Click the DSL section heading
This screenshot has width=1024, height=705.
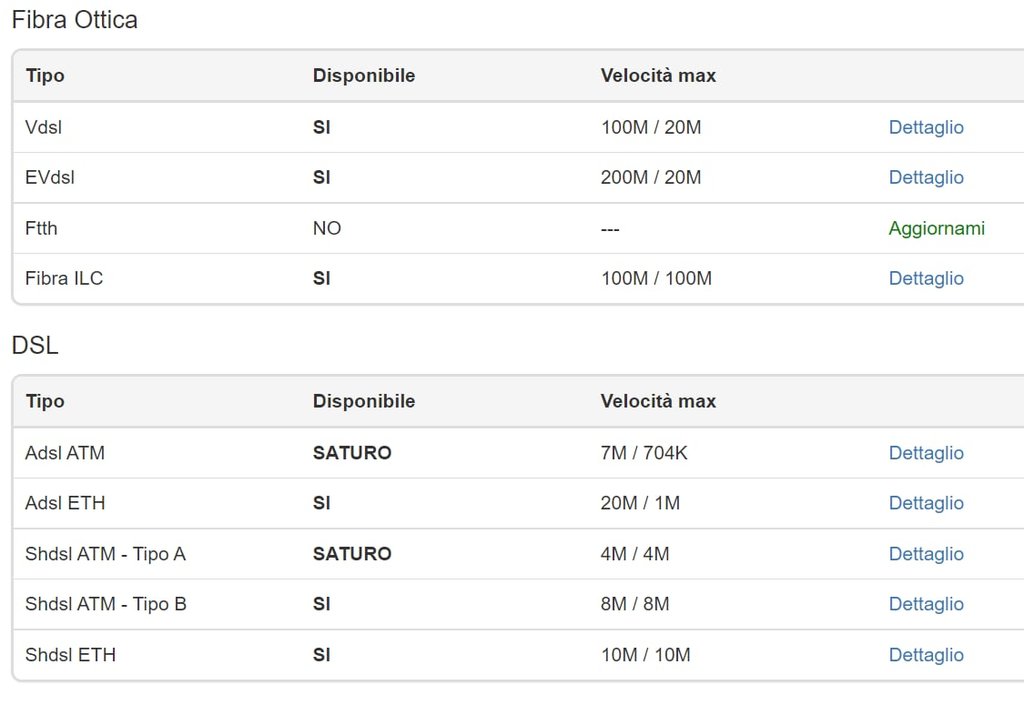coord(35,346)
